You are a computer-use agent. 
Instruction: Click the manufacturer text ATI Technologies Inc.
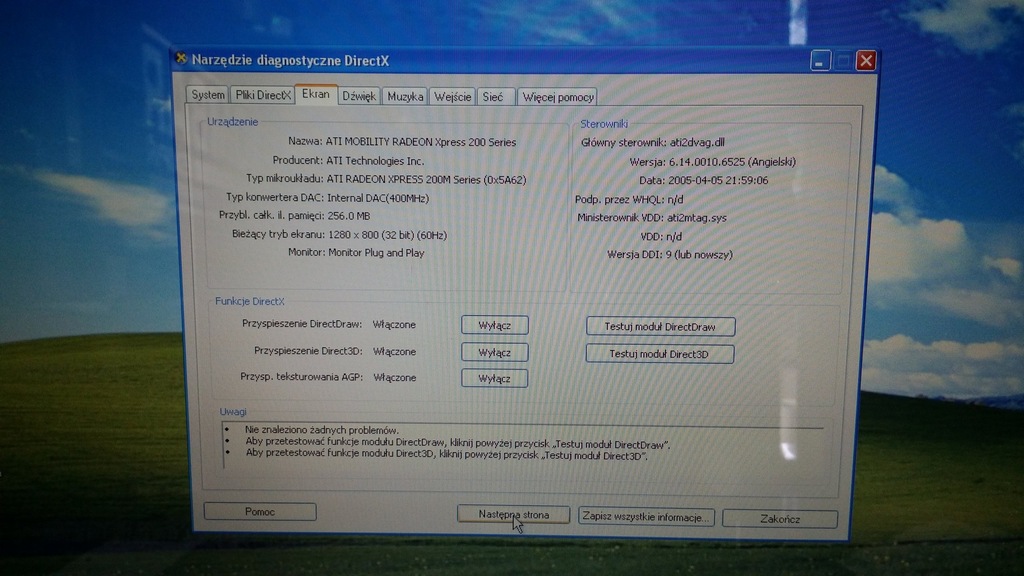(375, 161)
